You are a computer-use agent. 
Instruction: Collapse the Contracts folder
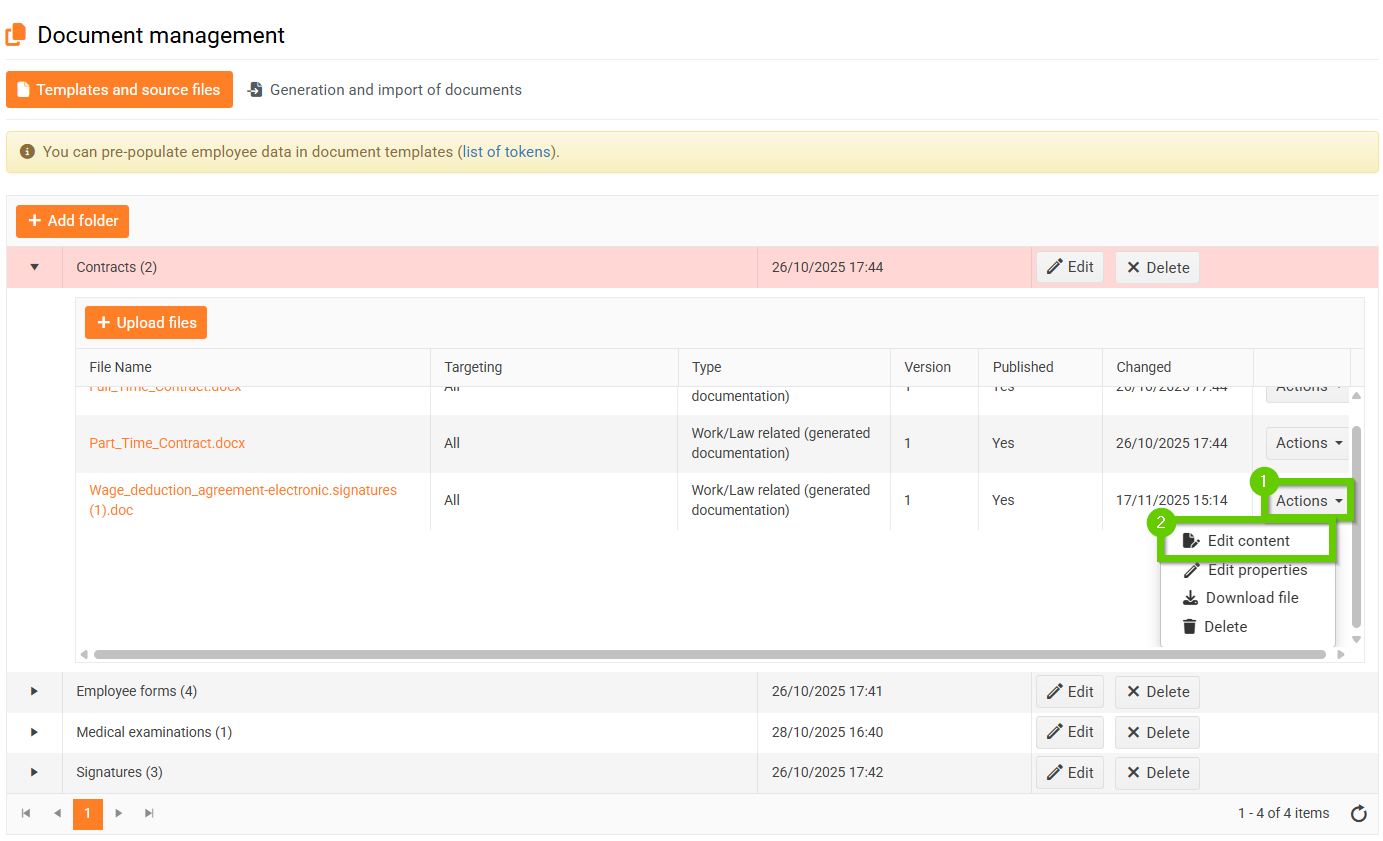click(x=34, y=267)
